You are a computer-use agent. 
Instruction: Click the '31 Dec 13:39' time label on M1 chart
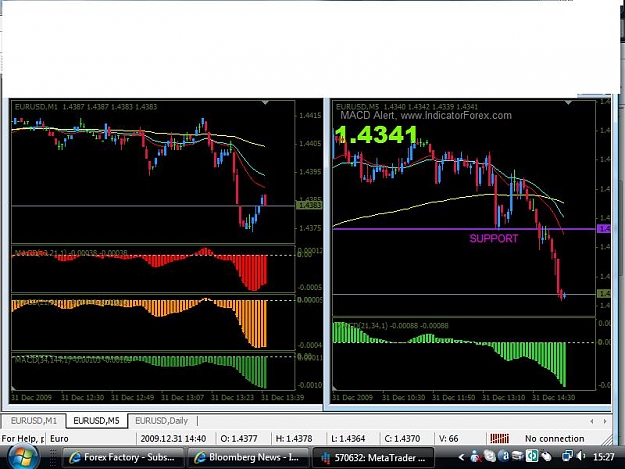[x=283, y=397]
